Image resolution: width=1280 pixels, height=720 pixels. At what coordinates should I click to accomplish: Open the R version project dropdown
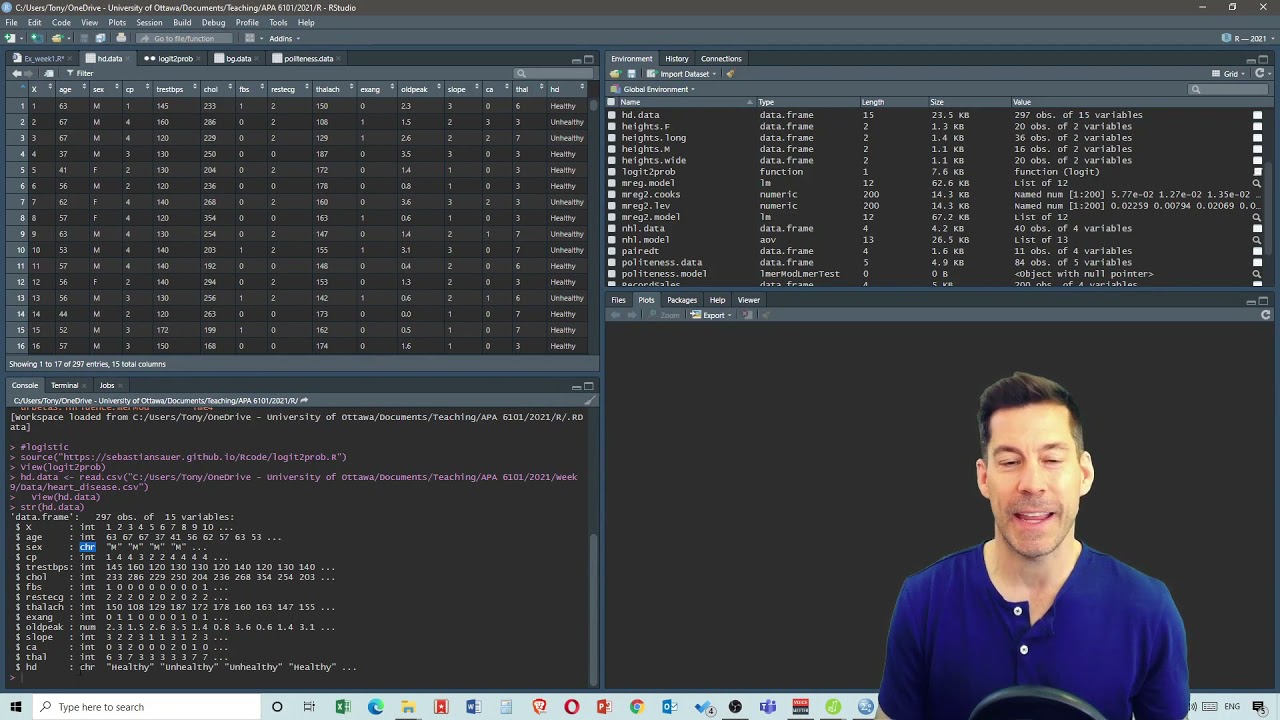click(1247, 38)
